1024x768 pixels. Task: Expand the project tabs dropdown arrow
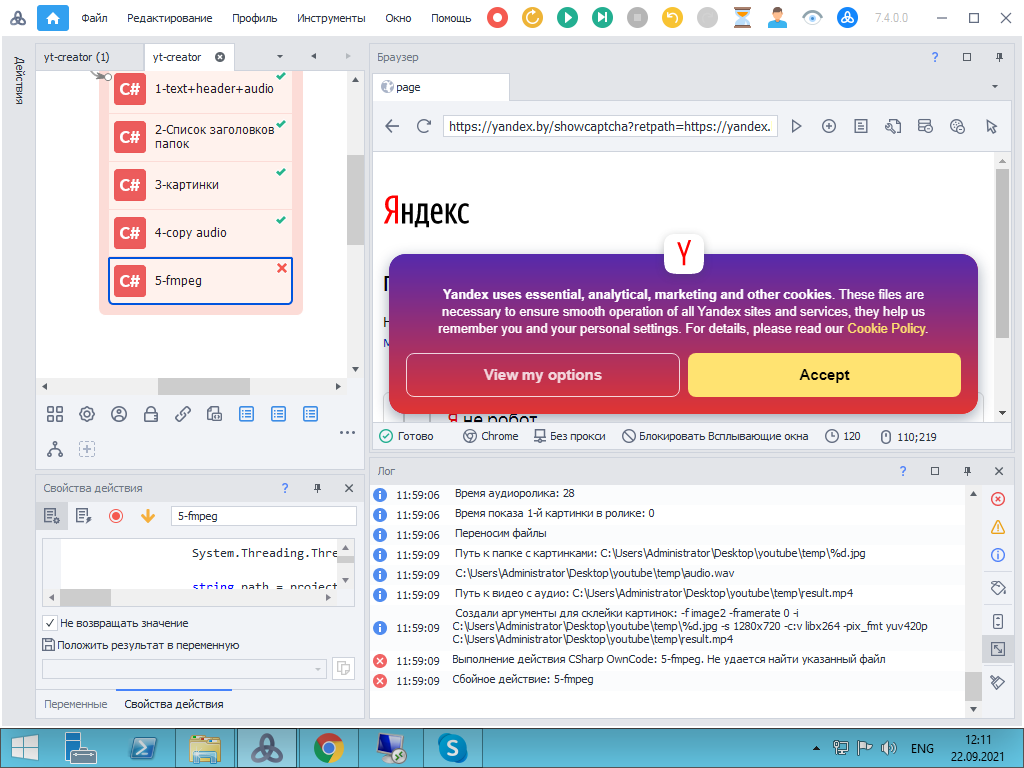click(x=280, y=57)
